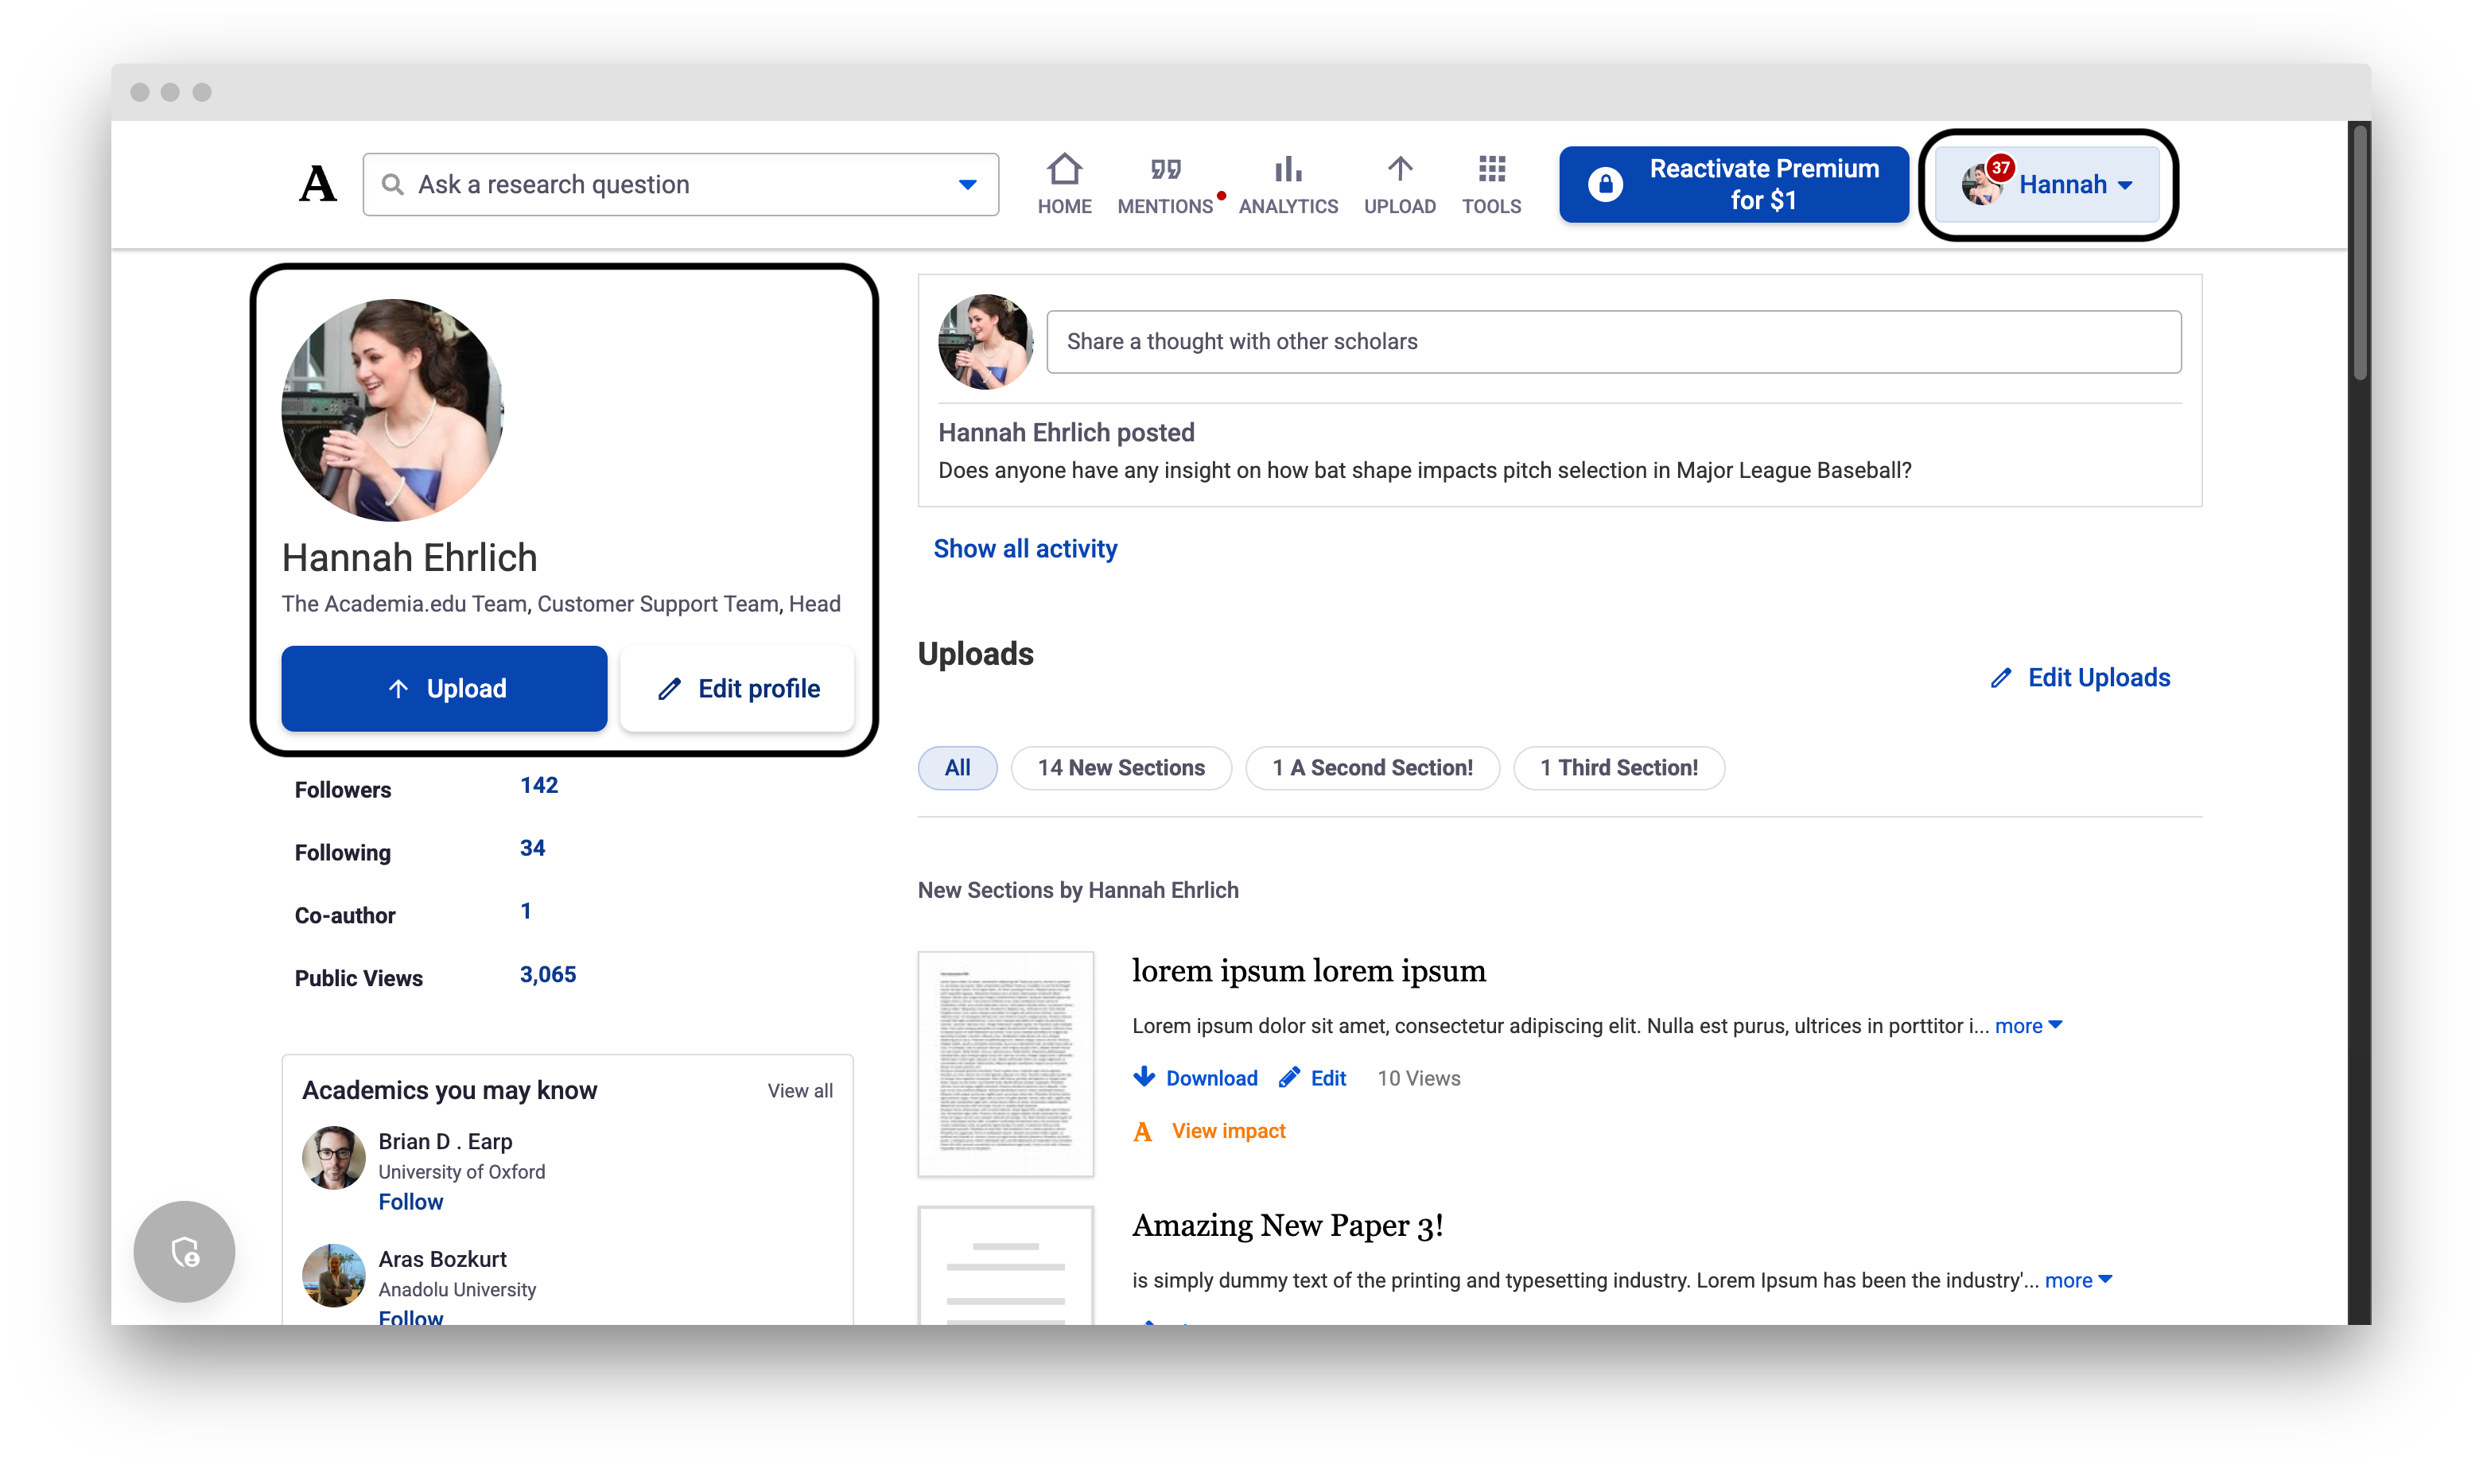Open the Mentions quote icon
Image resolution: width=2483 pixels, height=1484 pixels.
pos(1165,169)
